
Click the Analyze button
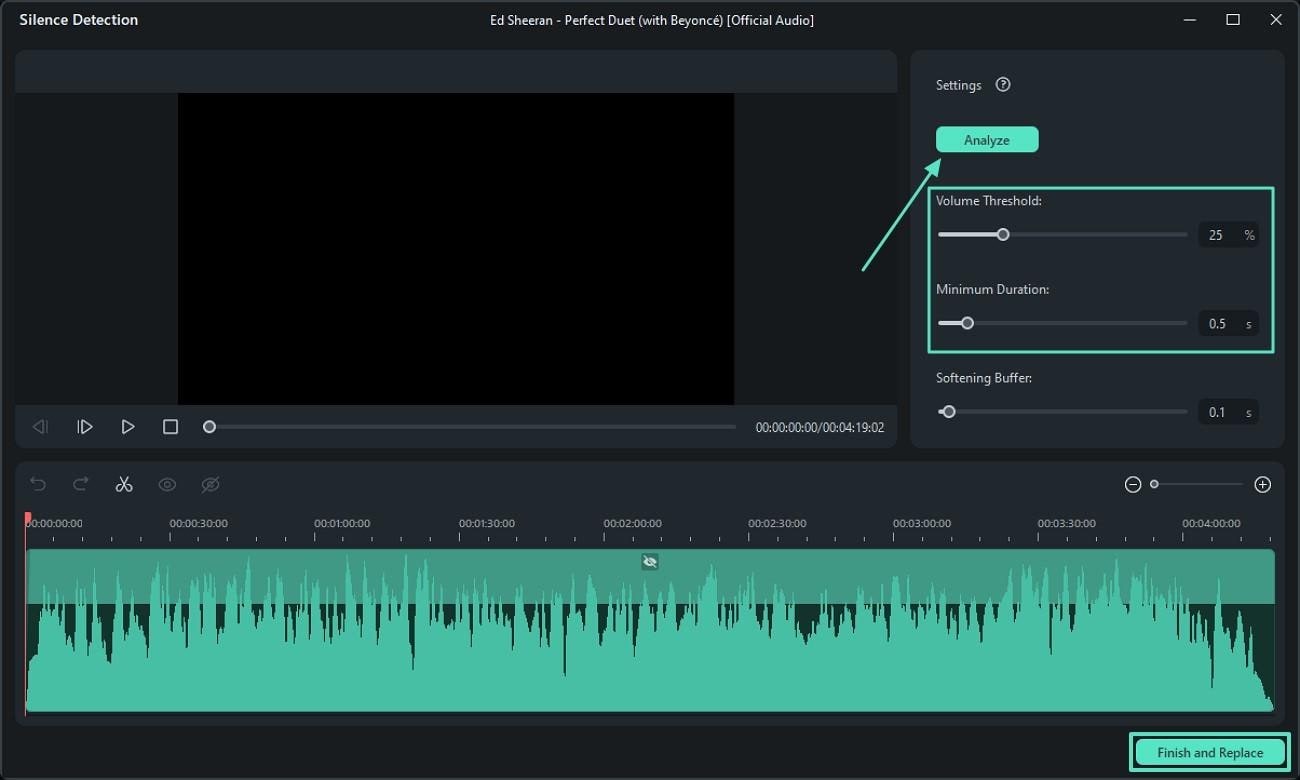(x=987, y=140)
